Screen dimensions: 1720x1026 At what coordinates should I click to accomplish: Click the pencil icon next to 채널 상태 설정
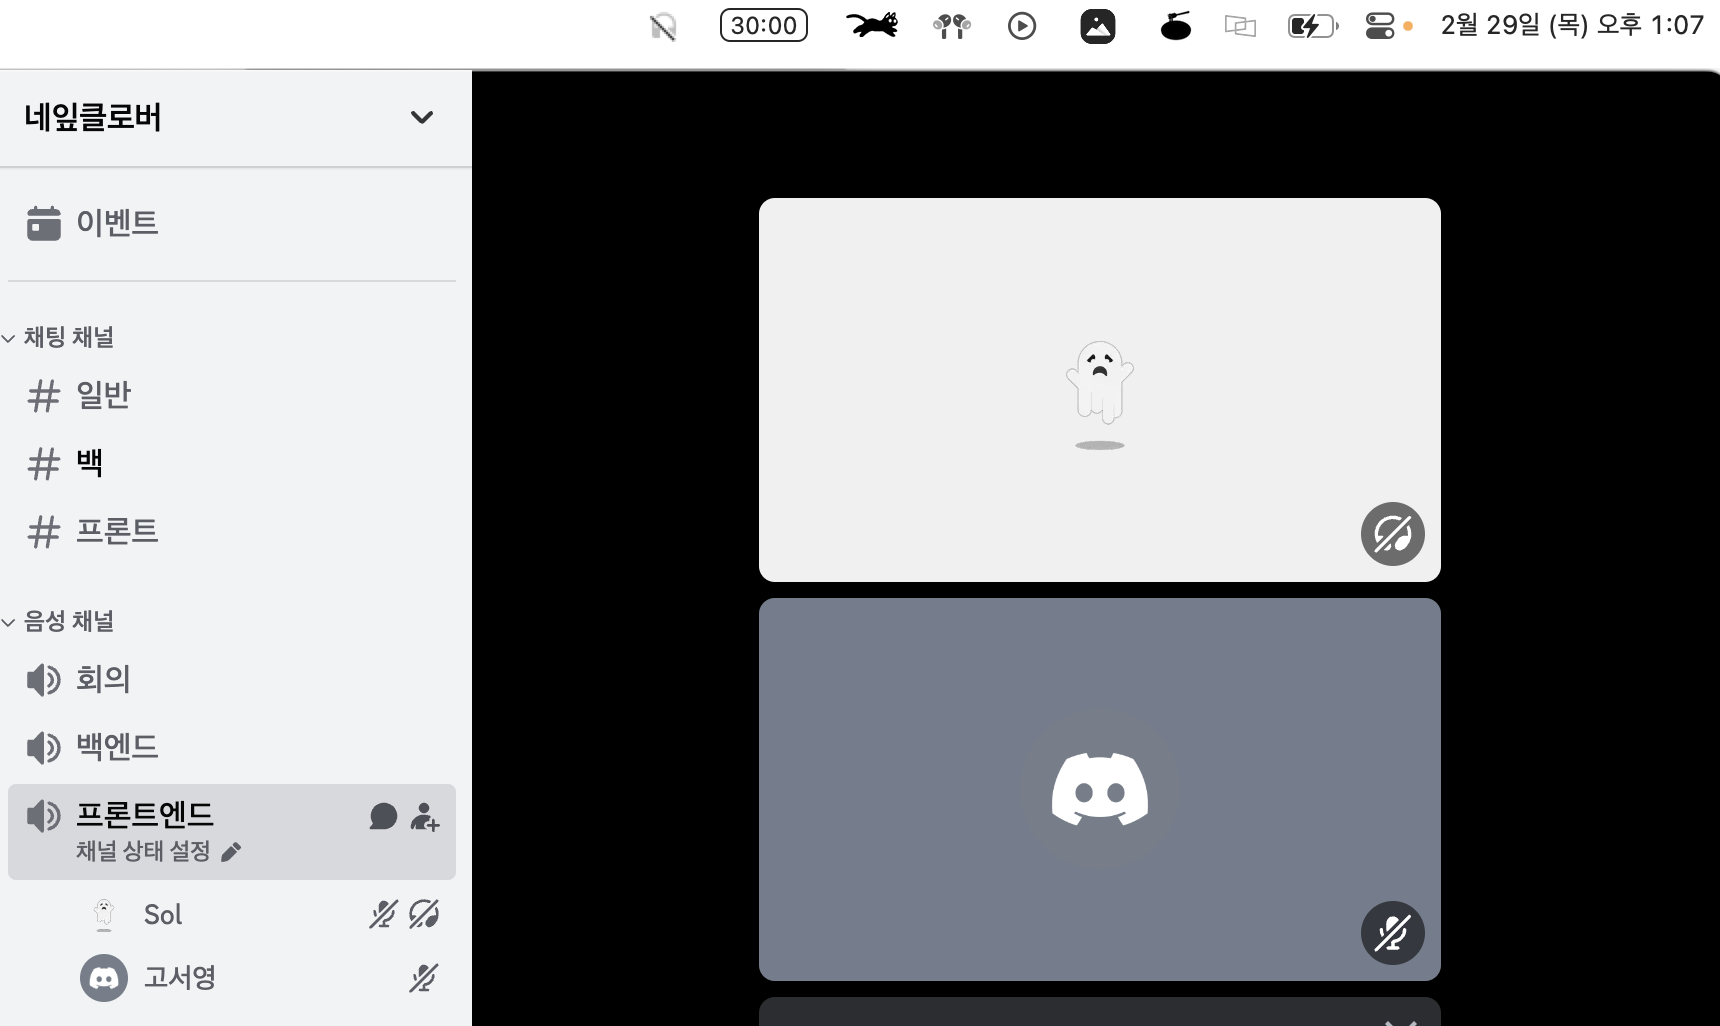231,852
